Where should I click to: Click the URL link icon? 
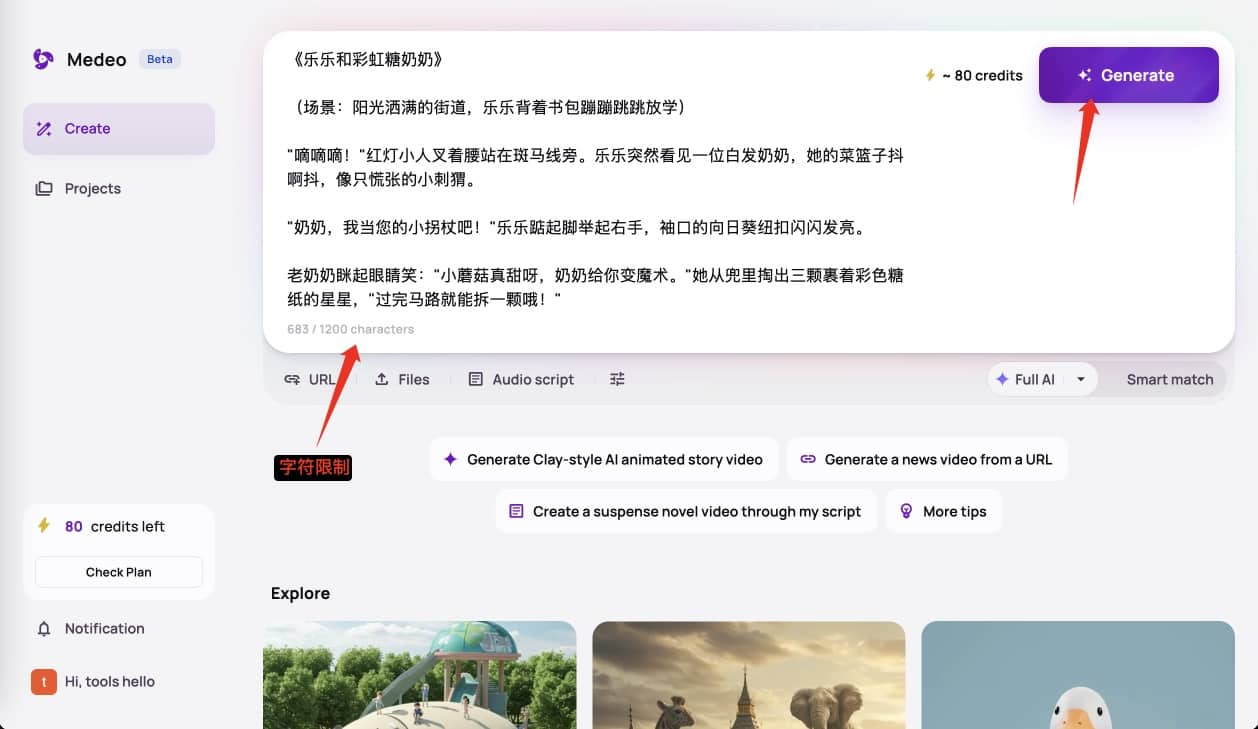(x=292, y=380)
